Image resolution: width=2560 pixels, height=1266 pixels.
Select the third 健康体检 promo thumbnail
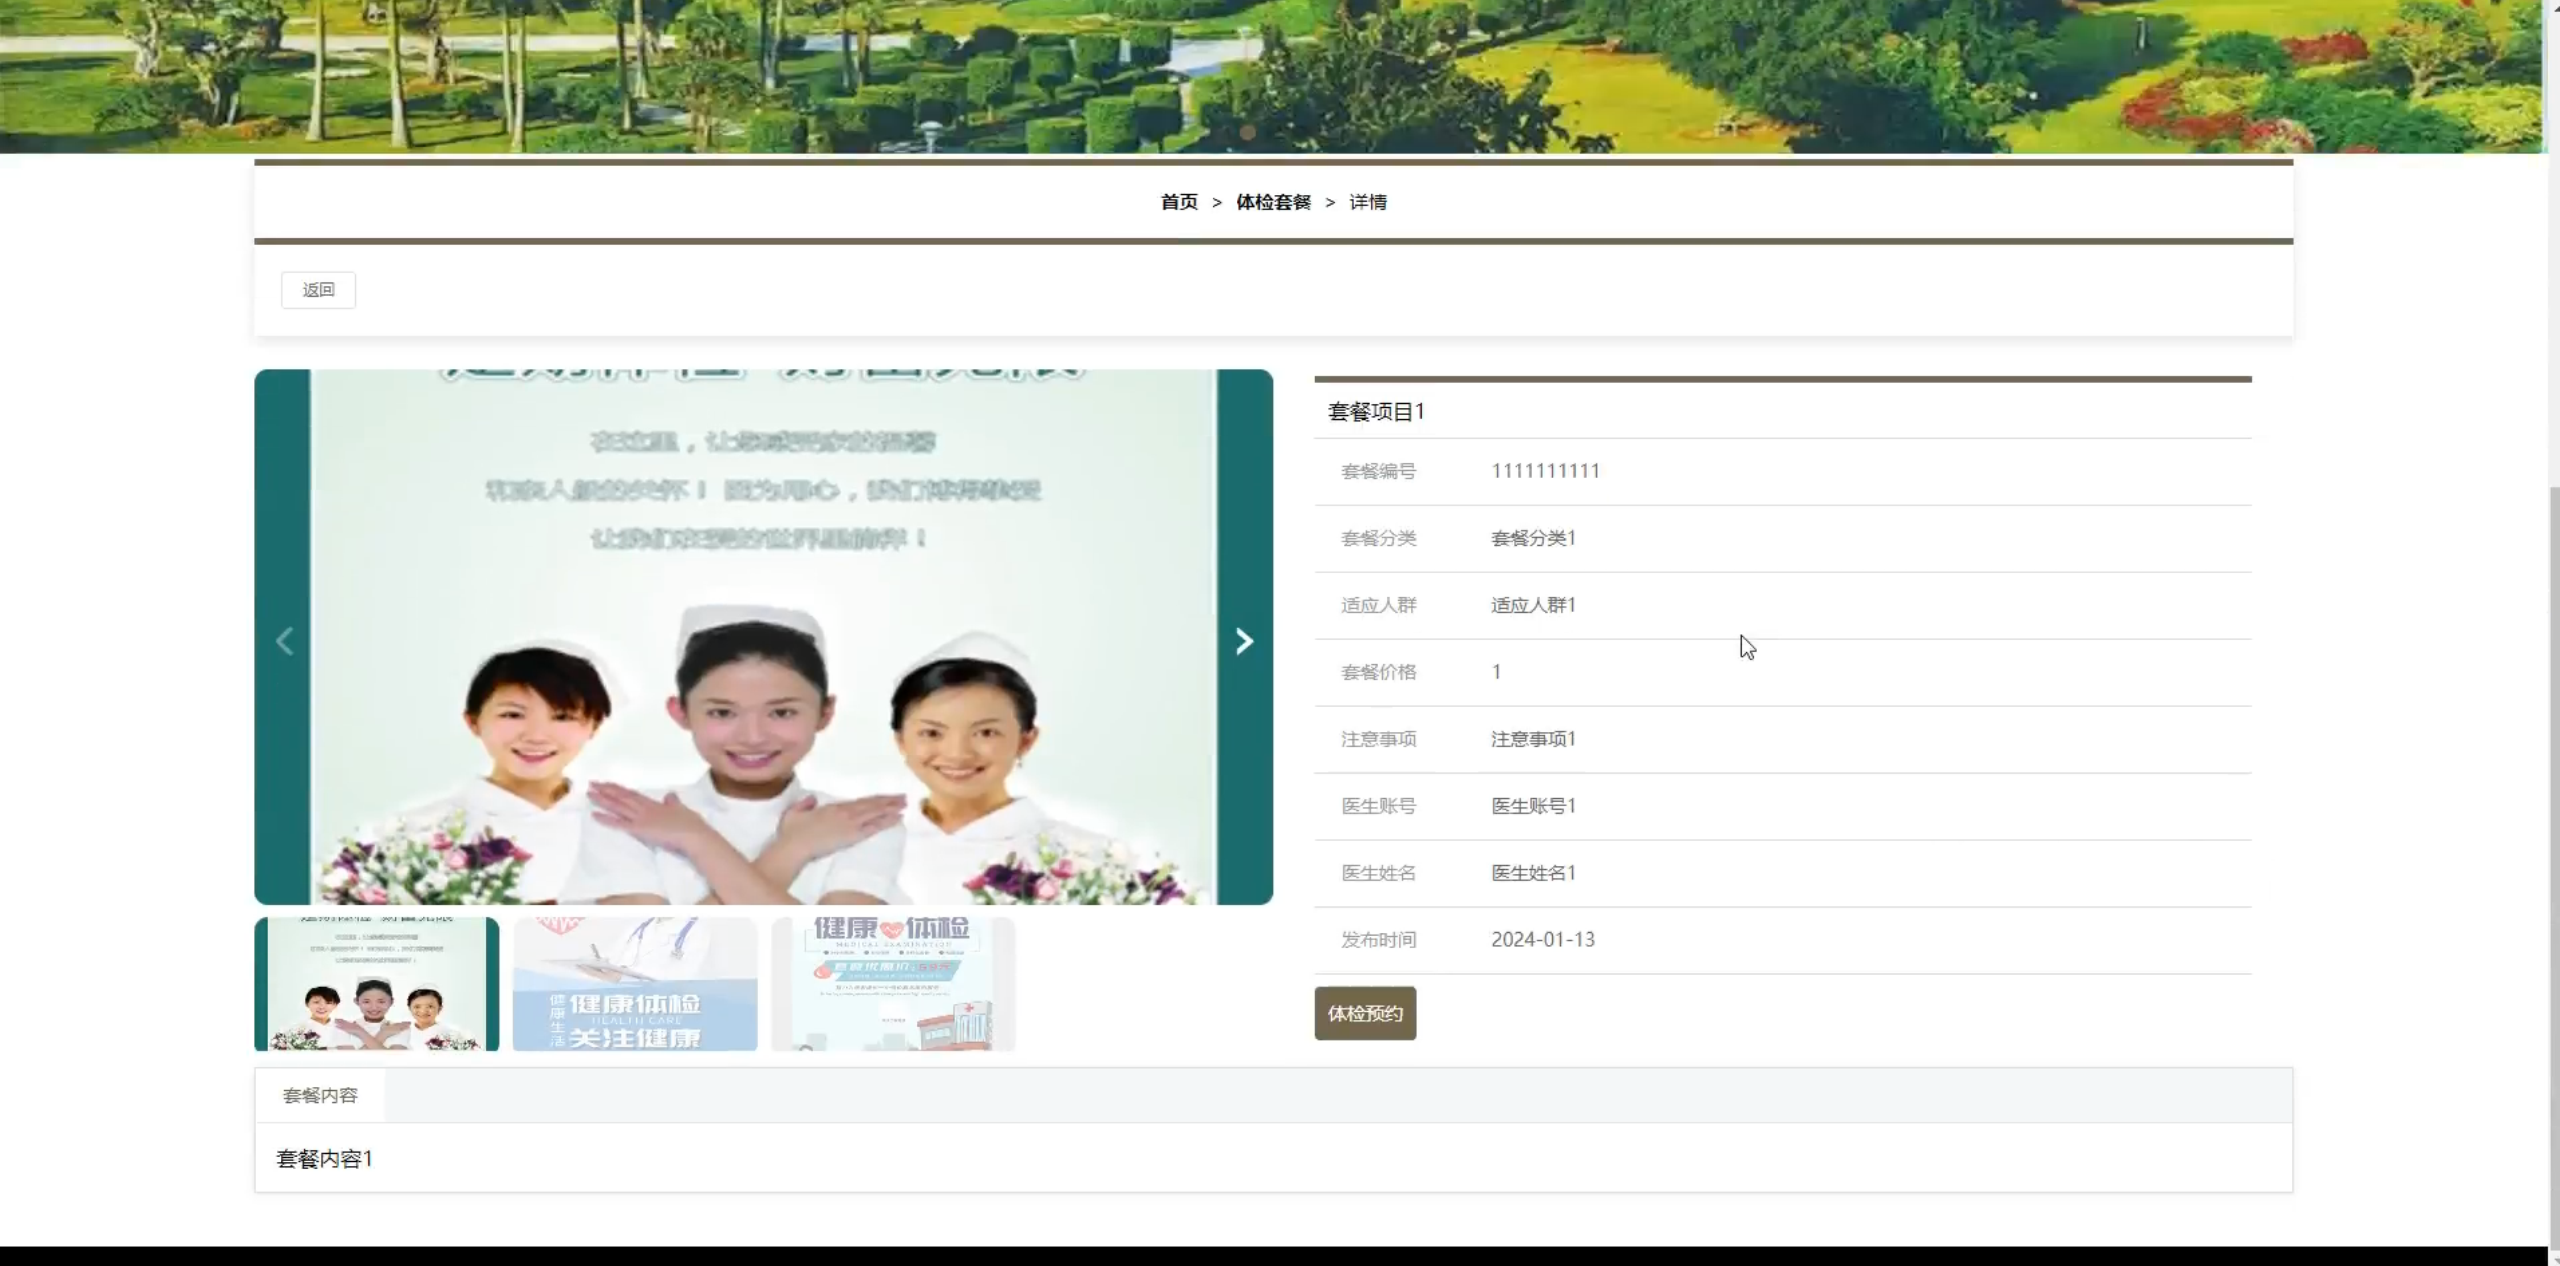pyautogui.click(x=893, y=984)
